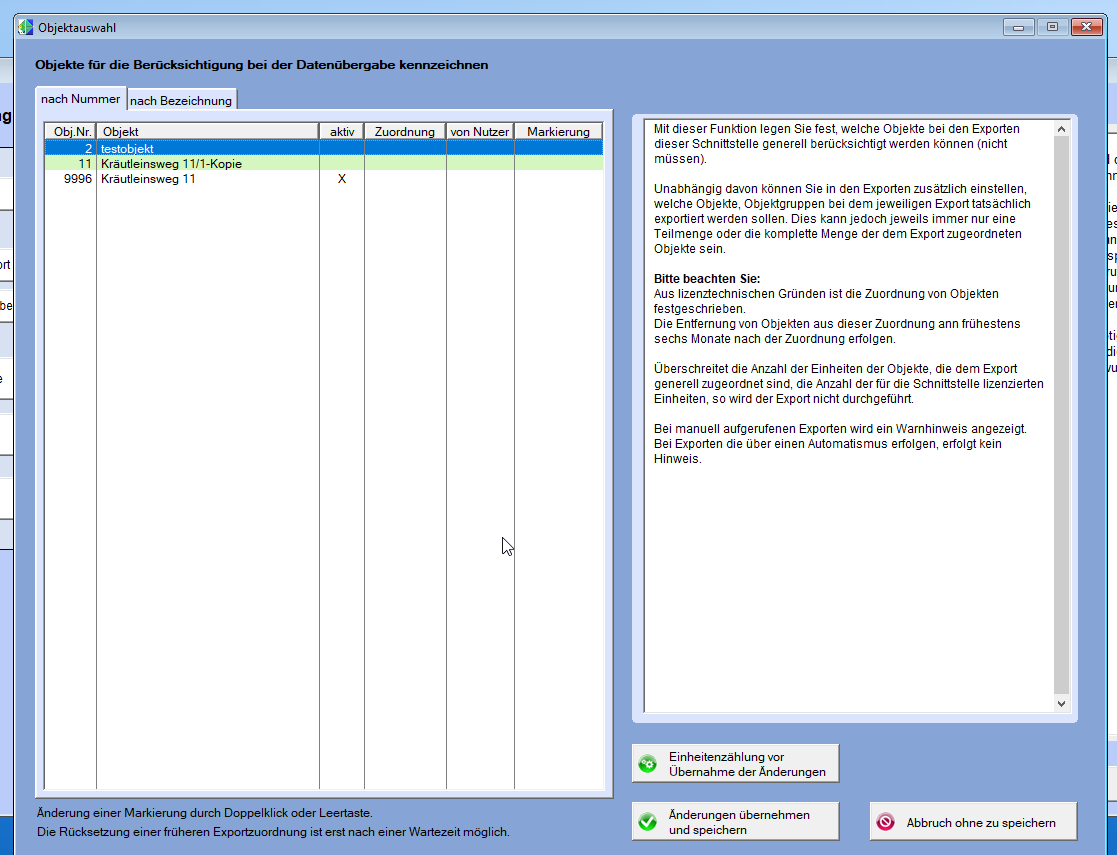Click the Markierung cell for Kräutleinsweg 11/1-Kopie
The image size is (1117, 855).
(x=558, y=163)
